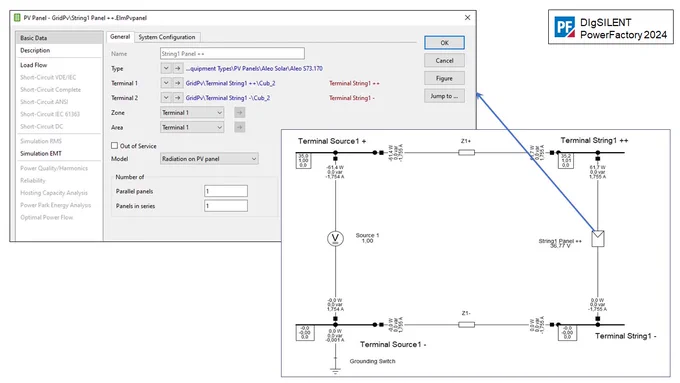This screenshot has height=383, width=680.
Task: Click the Jump to ... button
Action: pos(444,96)
